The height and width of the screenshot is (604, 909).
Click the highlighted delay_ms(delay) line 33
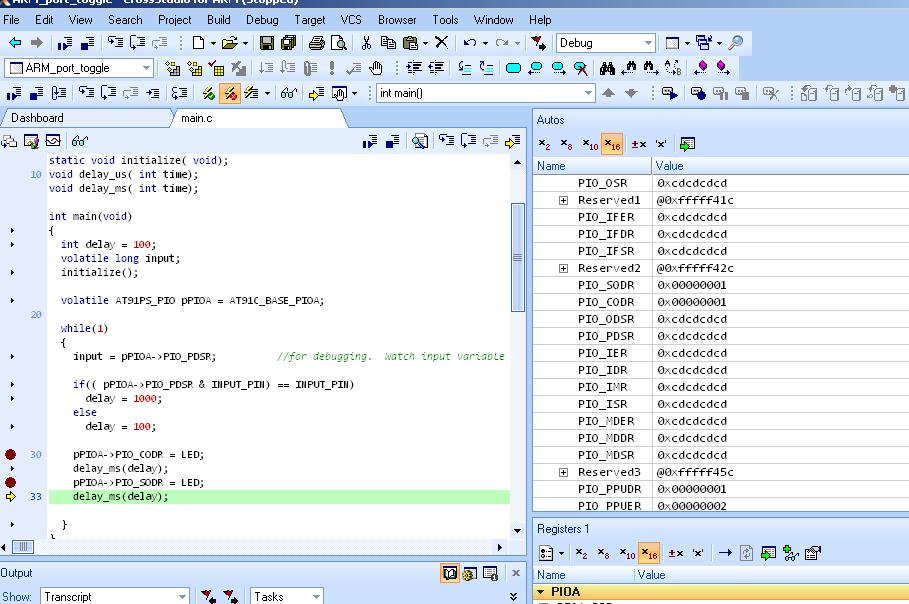click(279, 497)
